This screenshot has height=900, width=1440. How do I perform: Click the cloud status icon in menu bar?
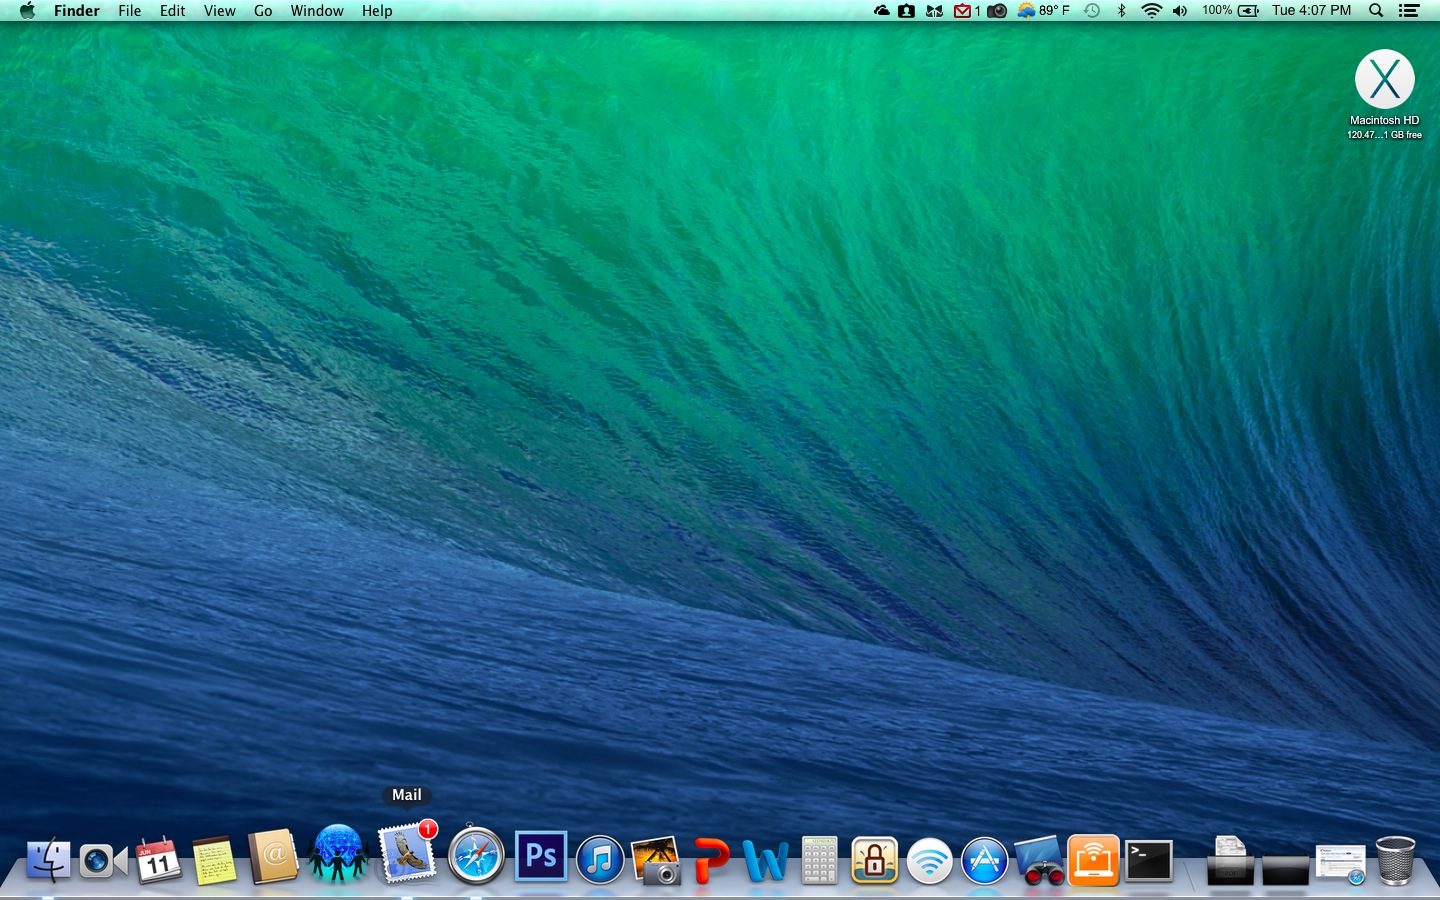tap(881, 11)
